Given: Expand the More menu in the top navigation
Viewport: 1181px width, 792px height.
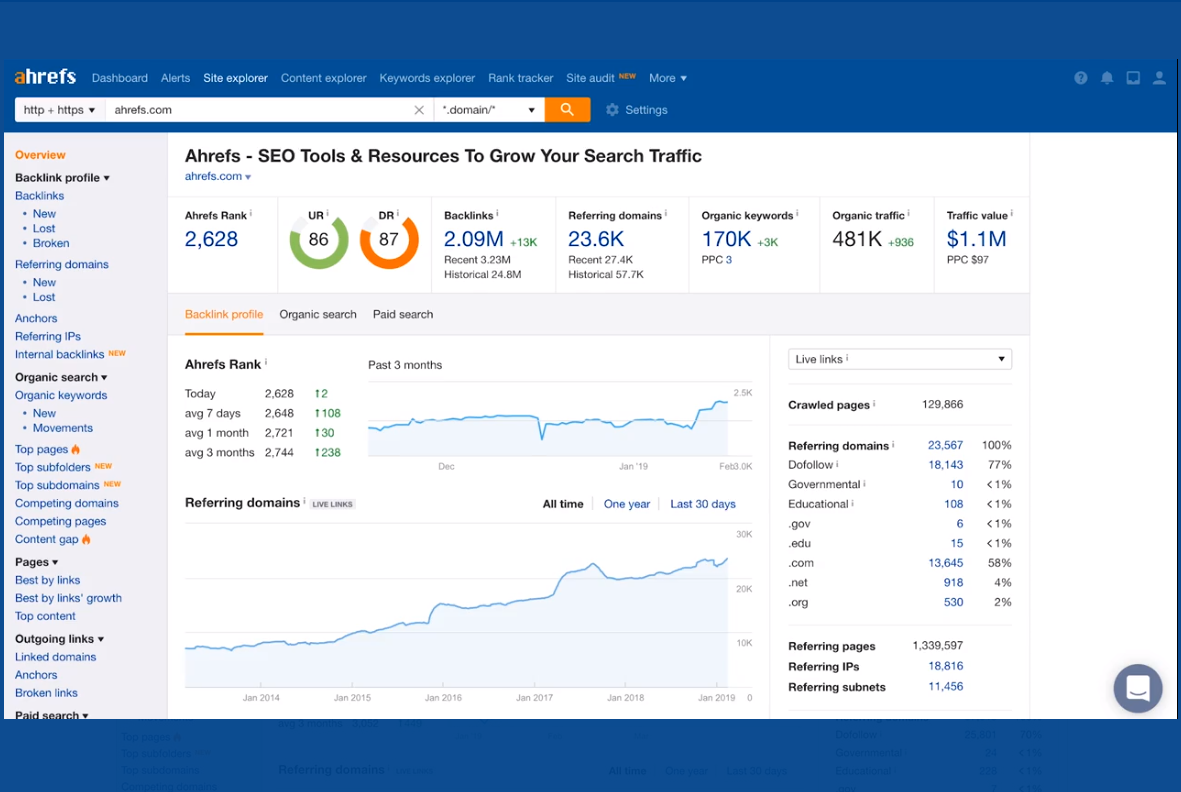Looking at the screenshot, I should [667, 78].
